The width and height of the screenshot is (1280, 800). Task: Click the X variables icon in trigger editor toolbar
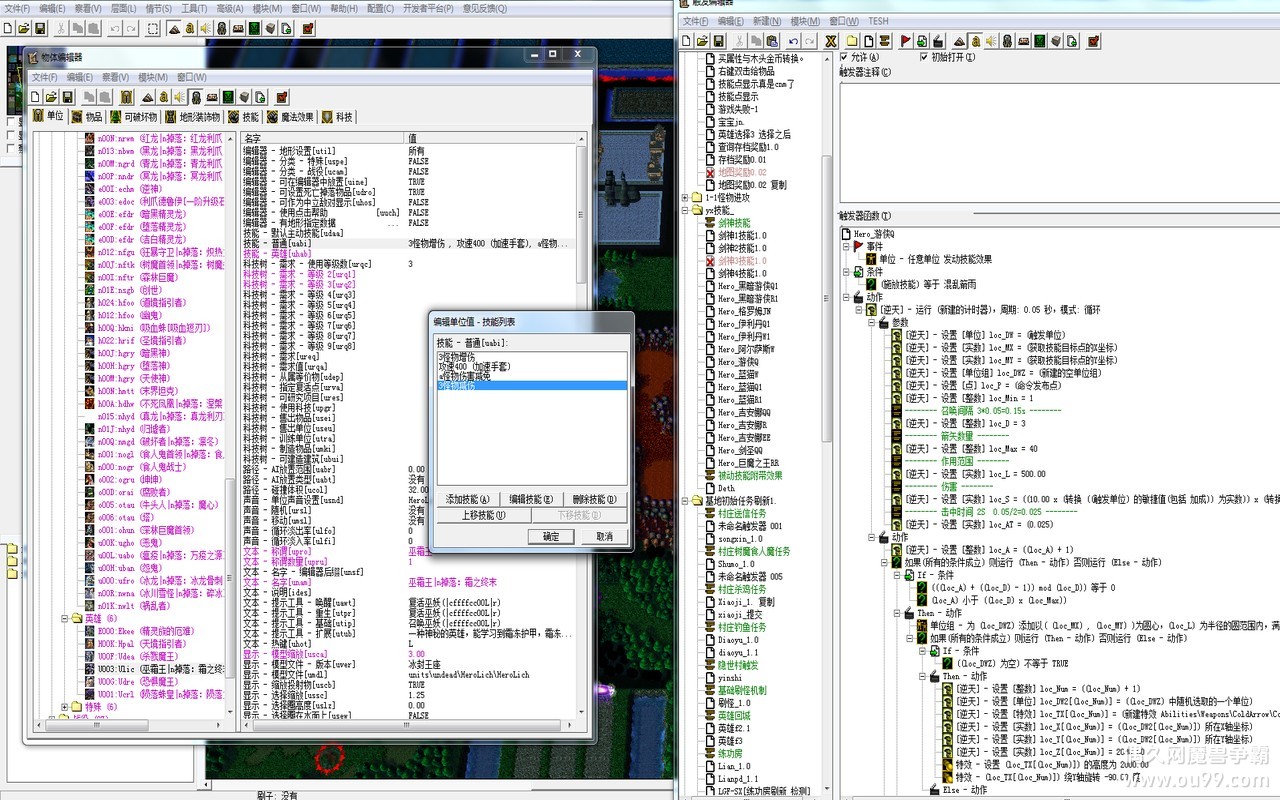830,41
